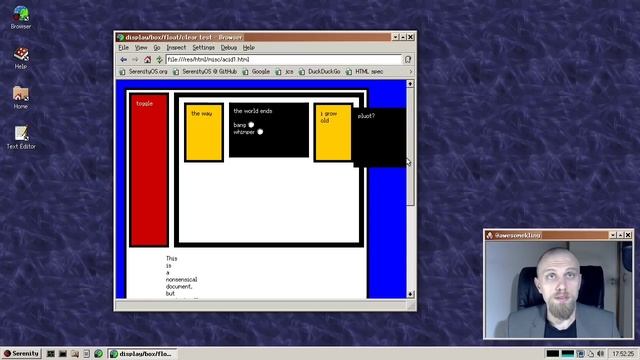Open the text editor quick-launch taskbar icon
Viewport: 640px width, 360px height.
(x=87, y=353)
